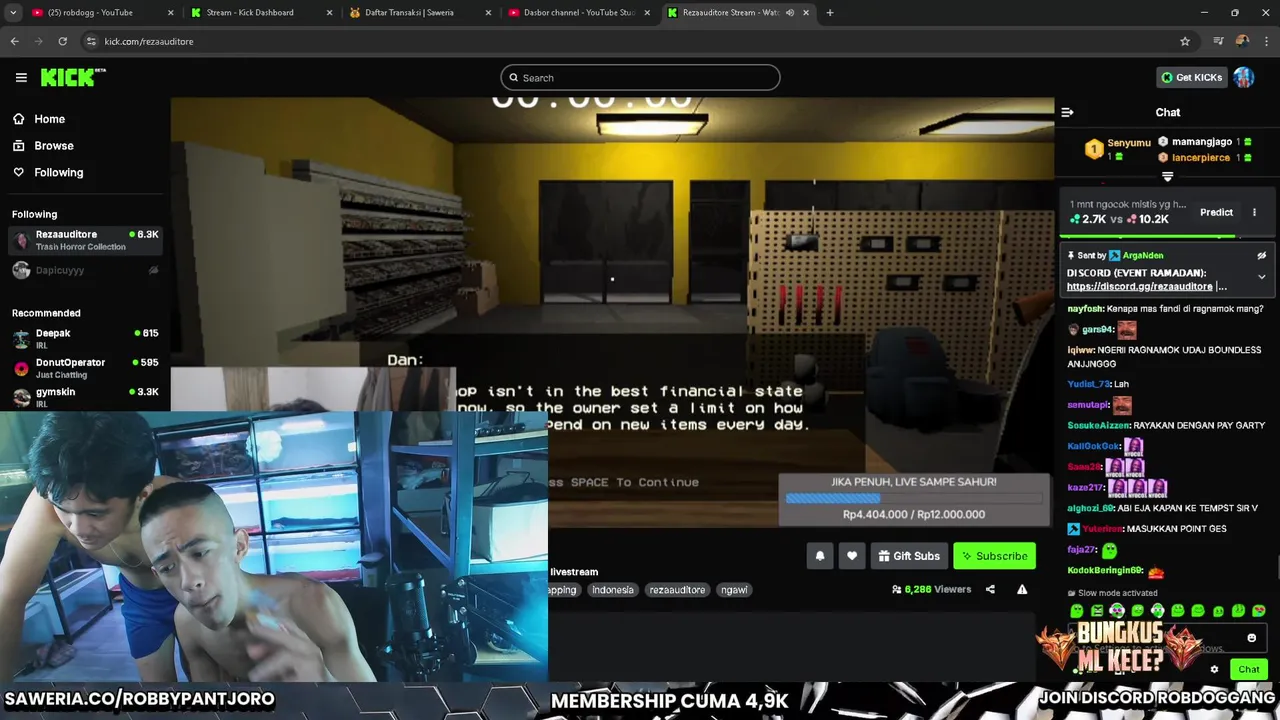The width and height of the screenshot is (1280, 720).
Task: Click the rezaauditore tag
Action: click(x=677, y=590)
